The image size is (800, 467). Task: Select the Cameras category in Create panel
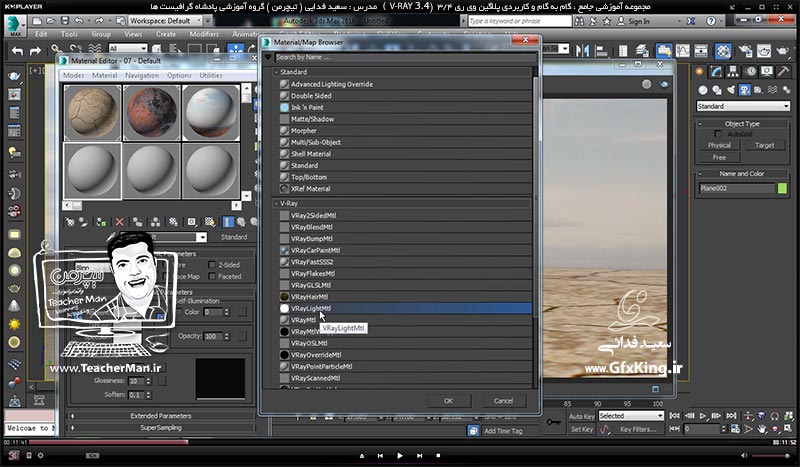[x=745, y=90]
